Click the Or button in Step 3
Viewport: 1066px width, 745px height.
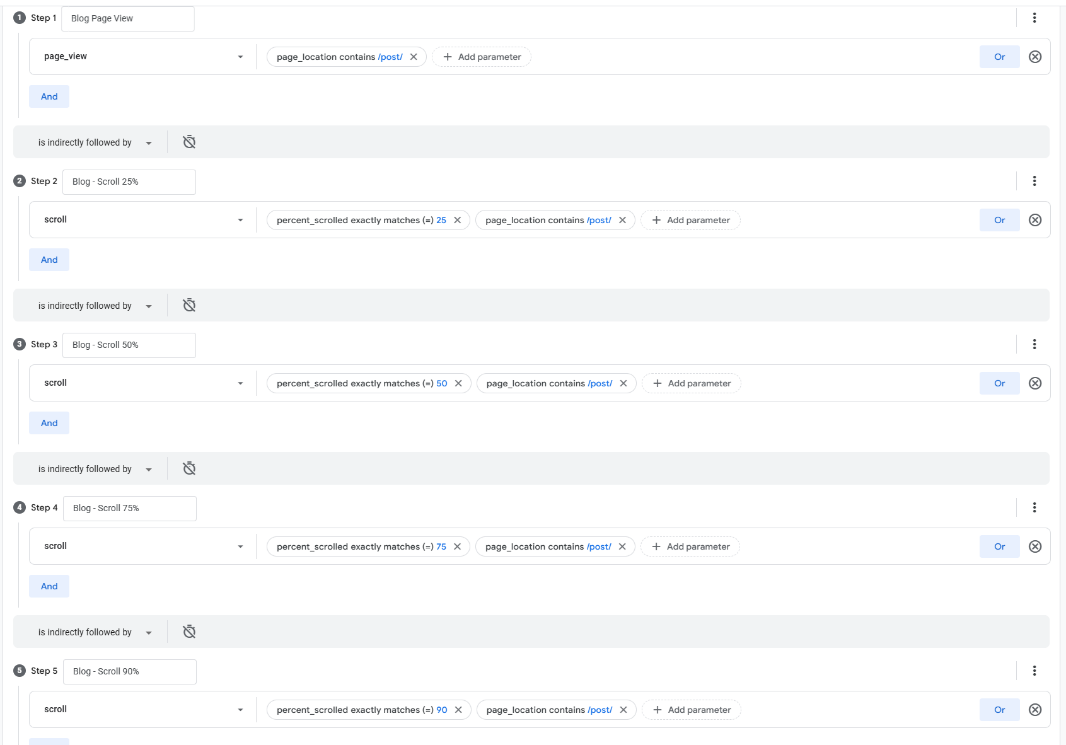click(x=999, y=383)
